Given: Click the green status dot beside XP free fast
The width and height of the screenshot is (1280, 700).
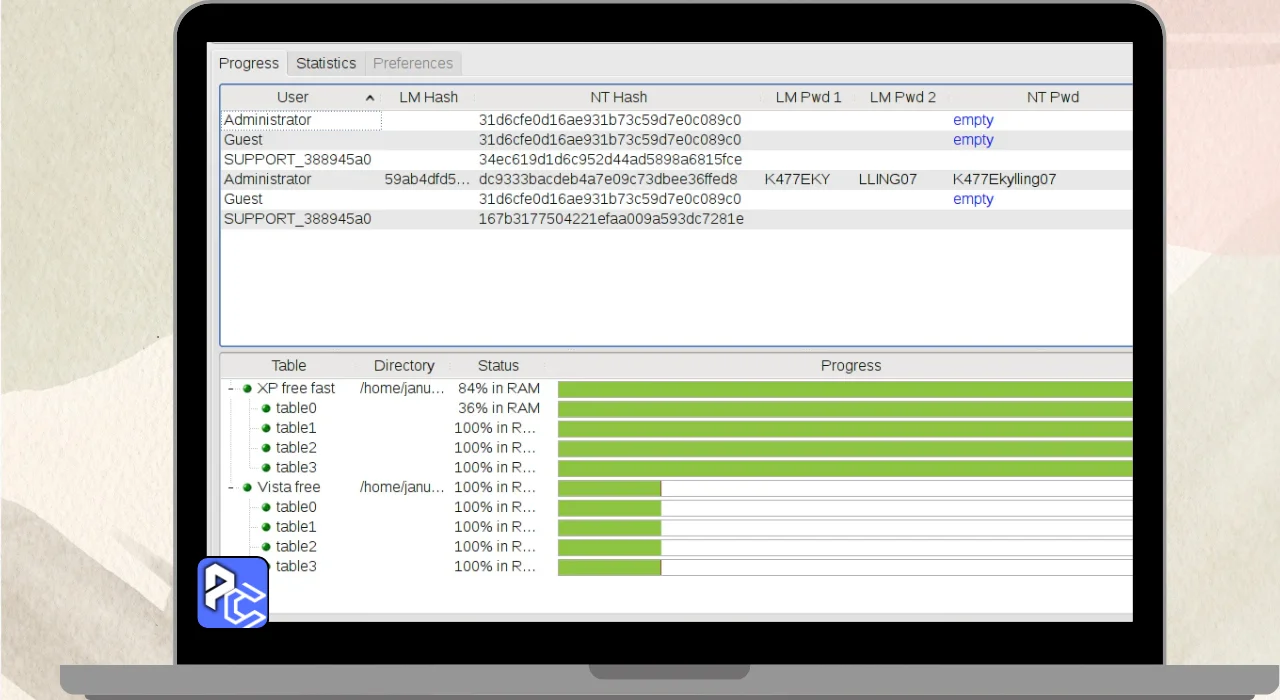Looking at the screenshot, I should click(247, 388).
